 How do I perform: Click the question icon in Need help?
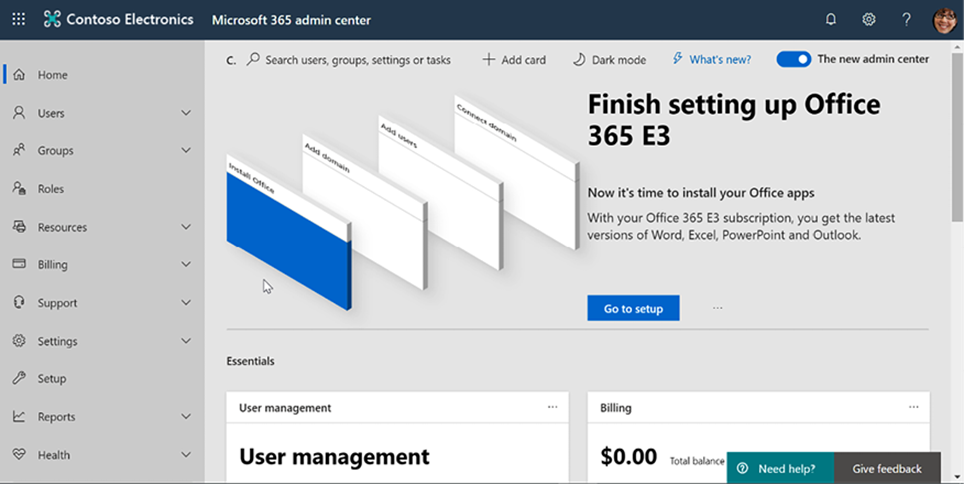point(743,469)
